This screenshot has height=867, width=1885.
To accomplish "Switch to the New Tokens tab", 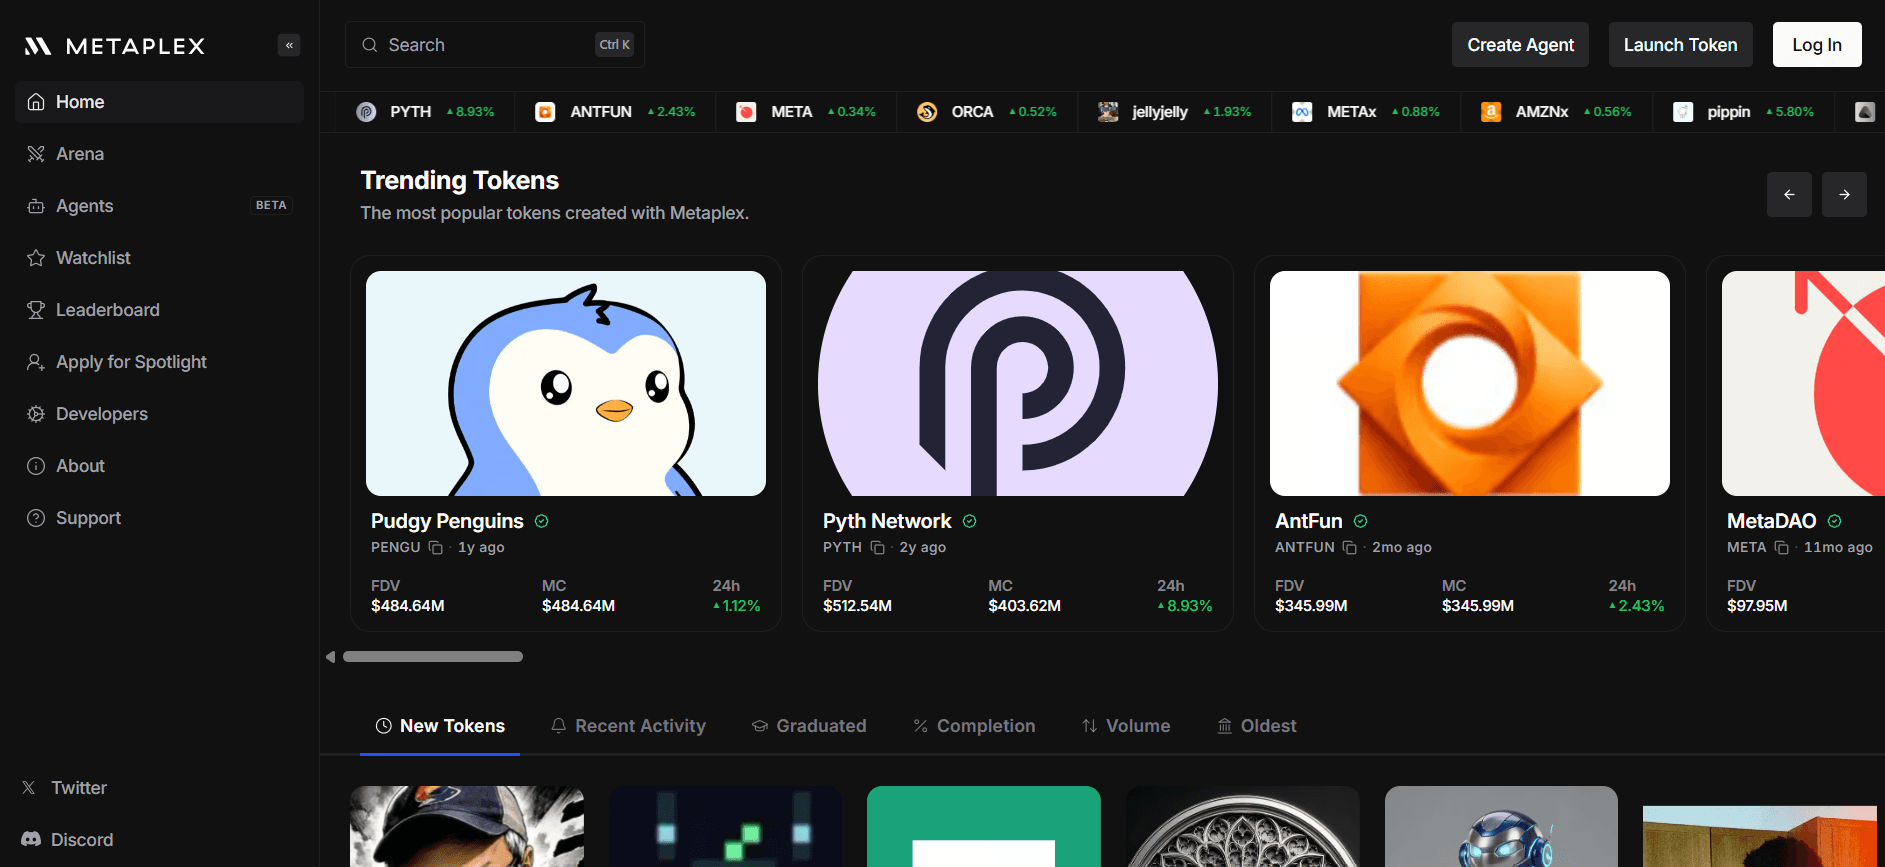I will point(440,726).
